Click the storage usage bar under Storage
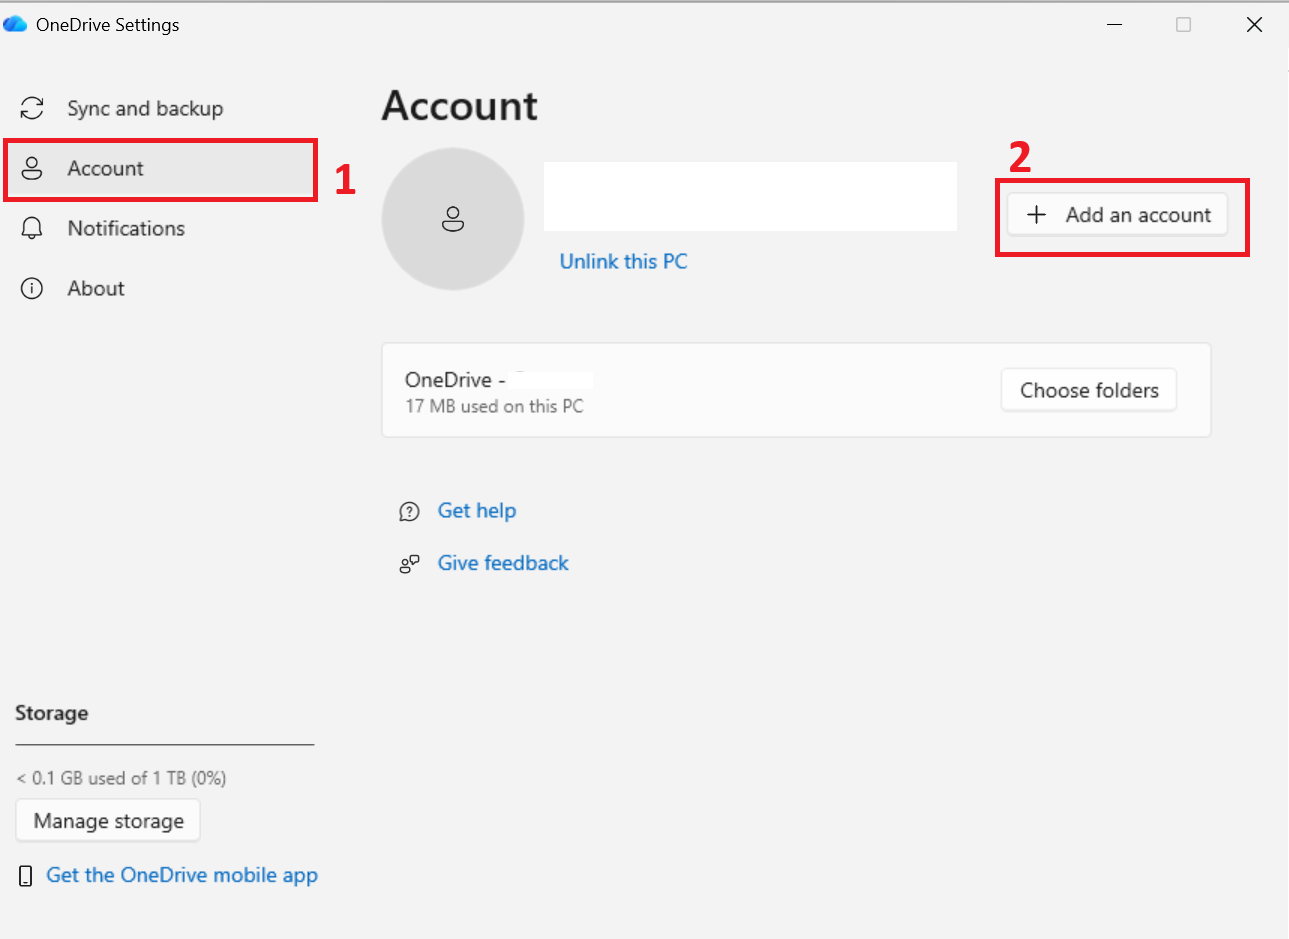Viewport: 1289px width, 939px height. [x=164, y=744]
